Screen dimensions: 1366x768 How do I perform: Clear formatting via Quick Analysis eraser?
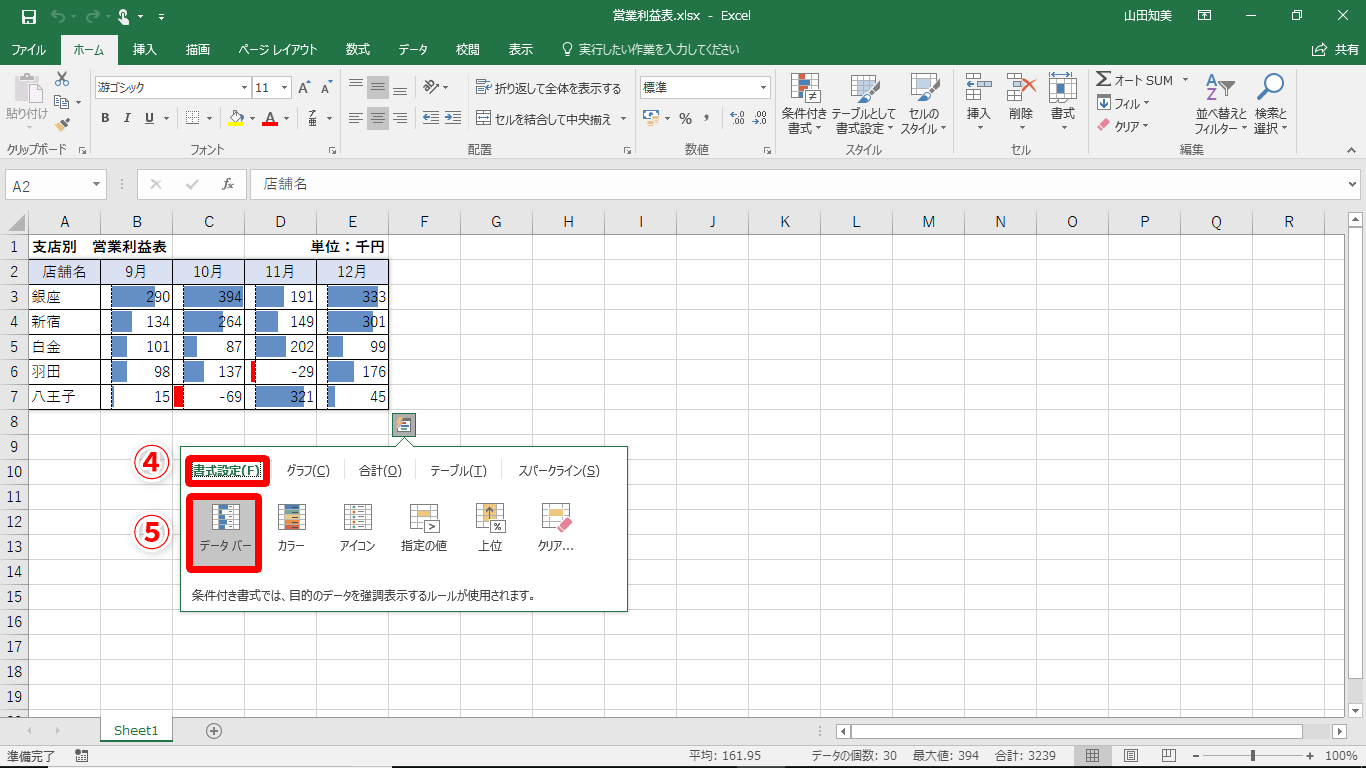tap(556, 528)
